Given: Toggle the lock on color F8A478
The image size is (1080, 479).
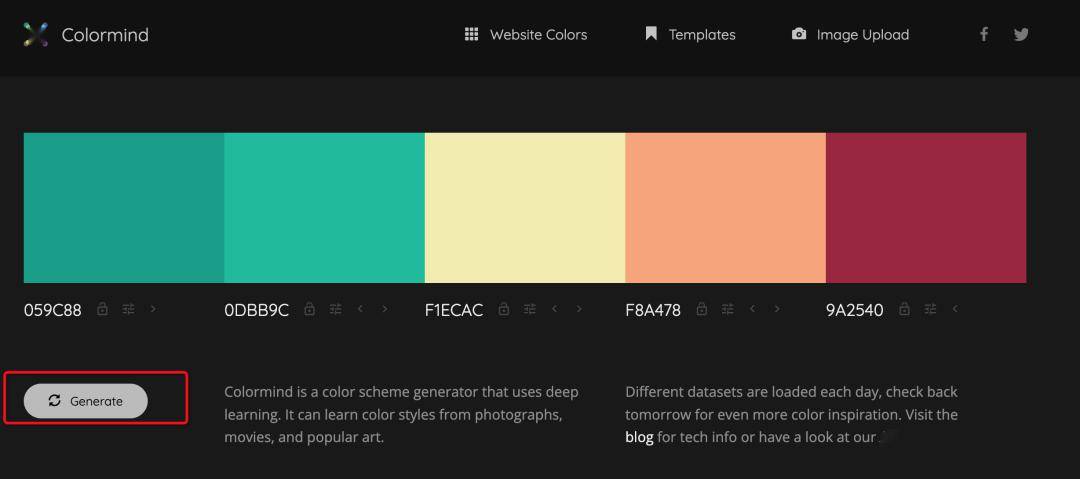Looking at the screenshot, I should [x=702, y=309].
